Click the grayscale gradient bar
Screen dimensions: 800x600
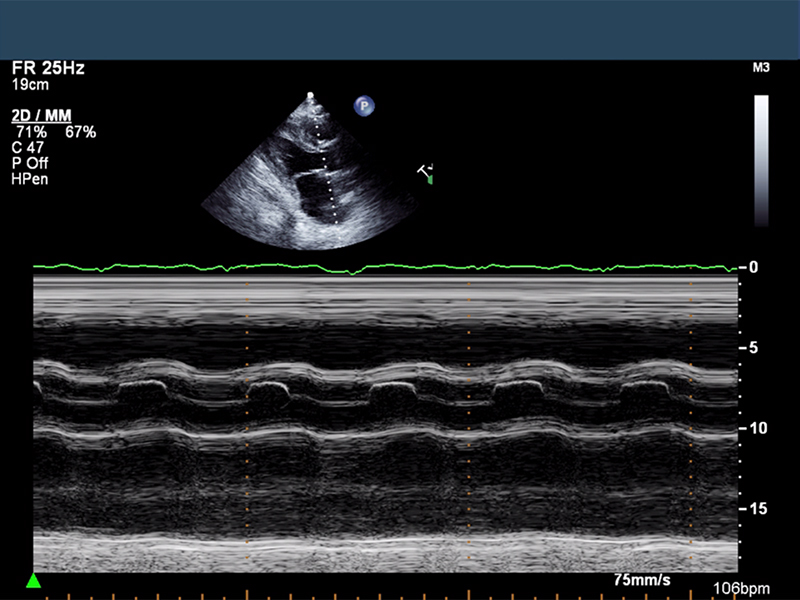click(x=761, y=160)
